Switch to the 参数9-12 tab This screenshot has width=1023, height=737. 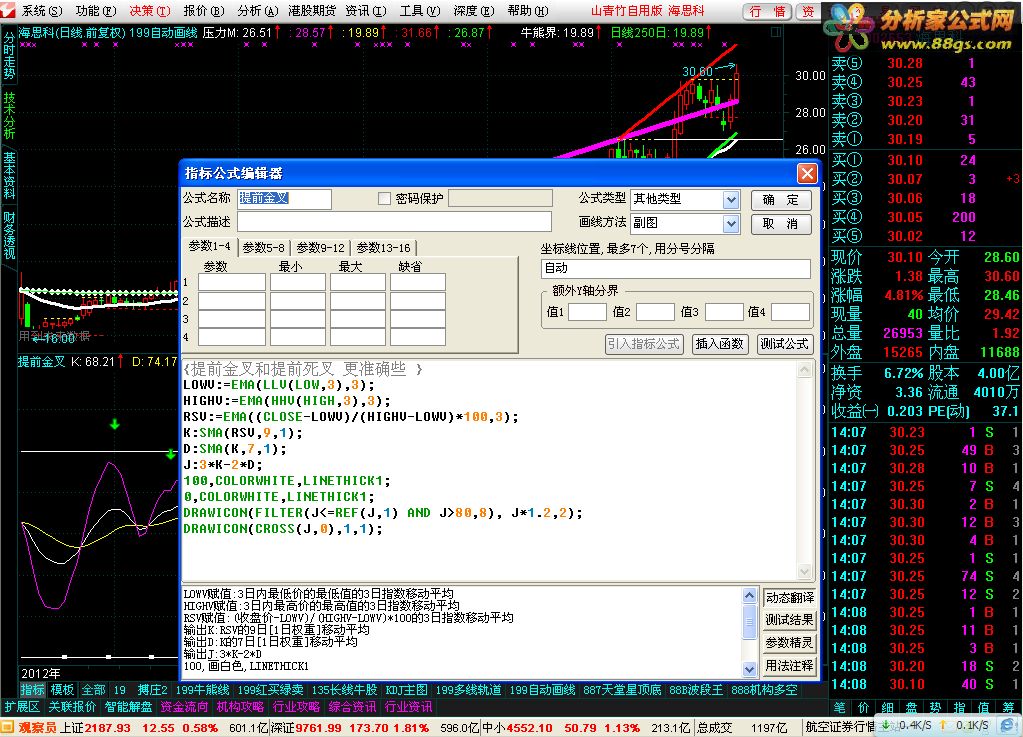coord(320,248)
